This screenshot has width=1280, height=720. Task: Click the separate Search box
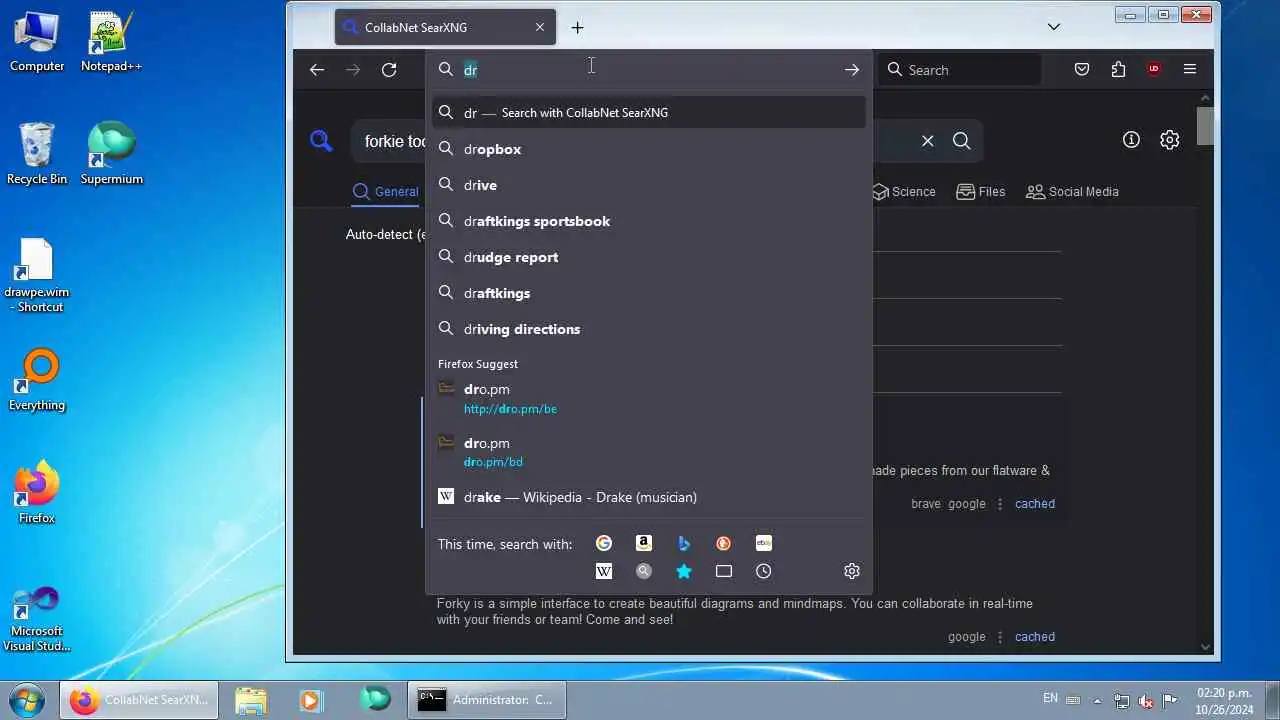click(x=960, y=70)
